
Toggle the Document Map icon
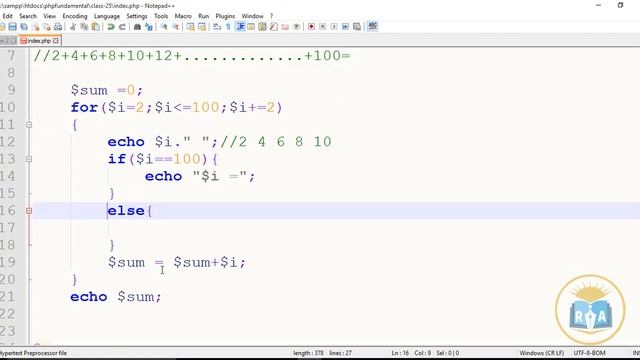point(262,27)
